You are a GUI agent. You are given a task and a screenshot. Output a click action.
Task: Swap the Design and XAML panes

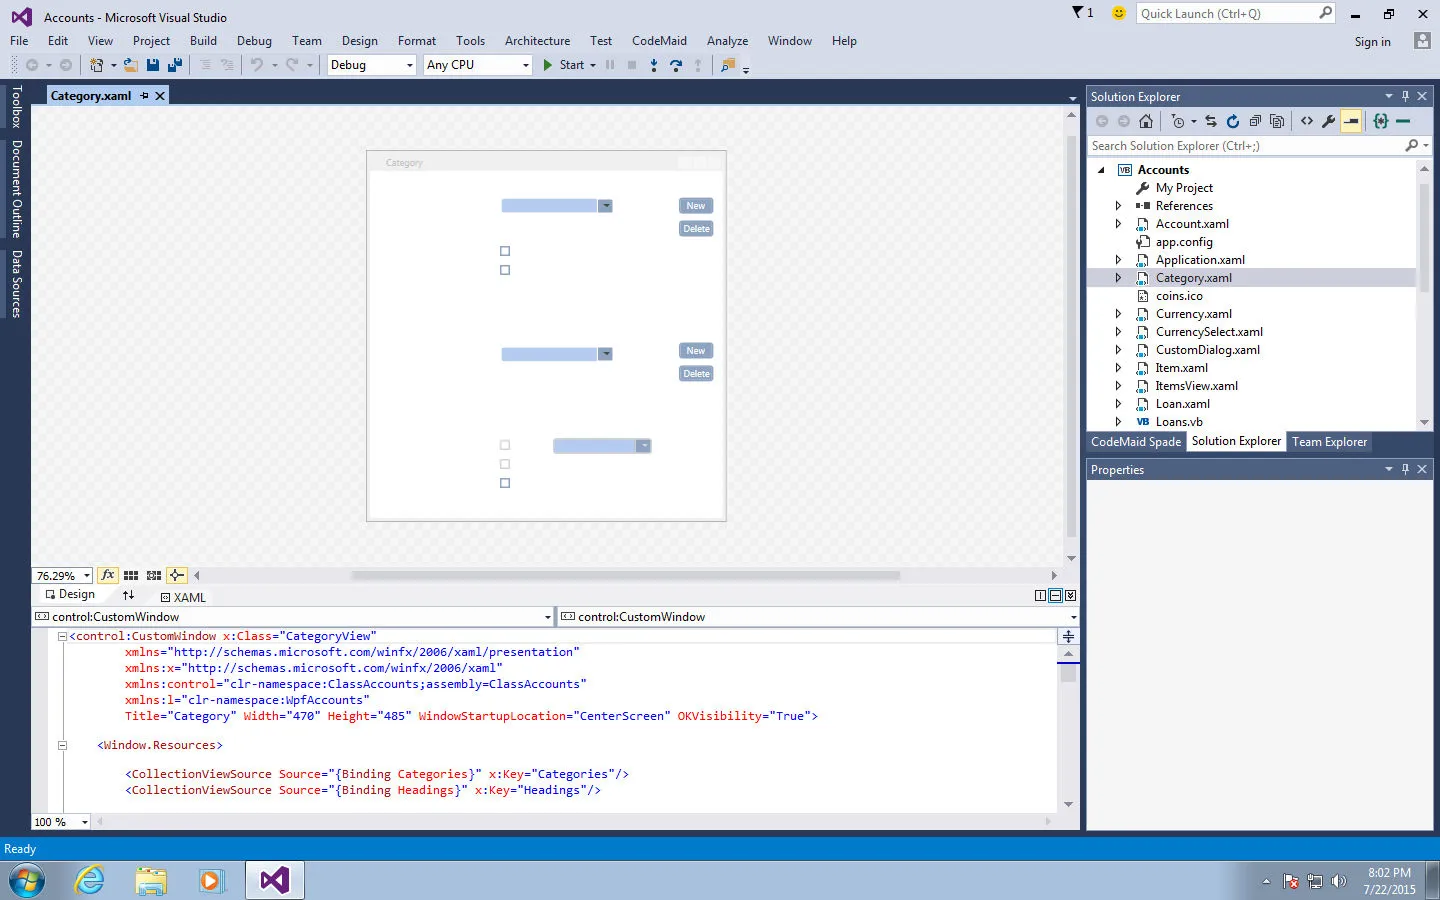tap(128, 595)
